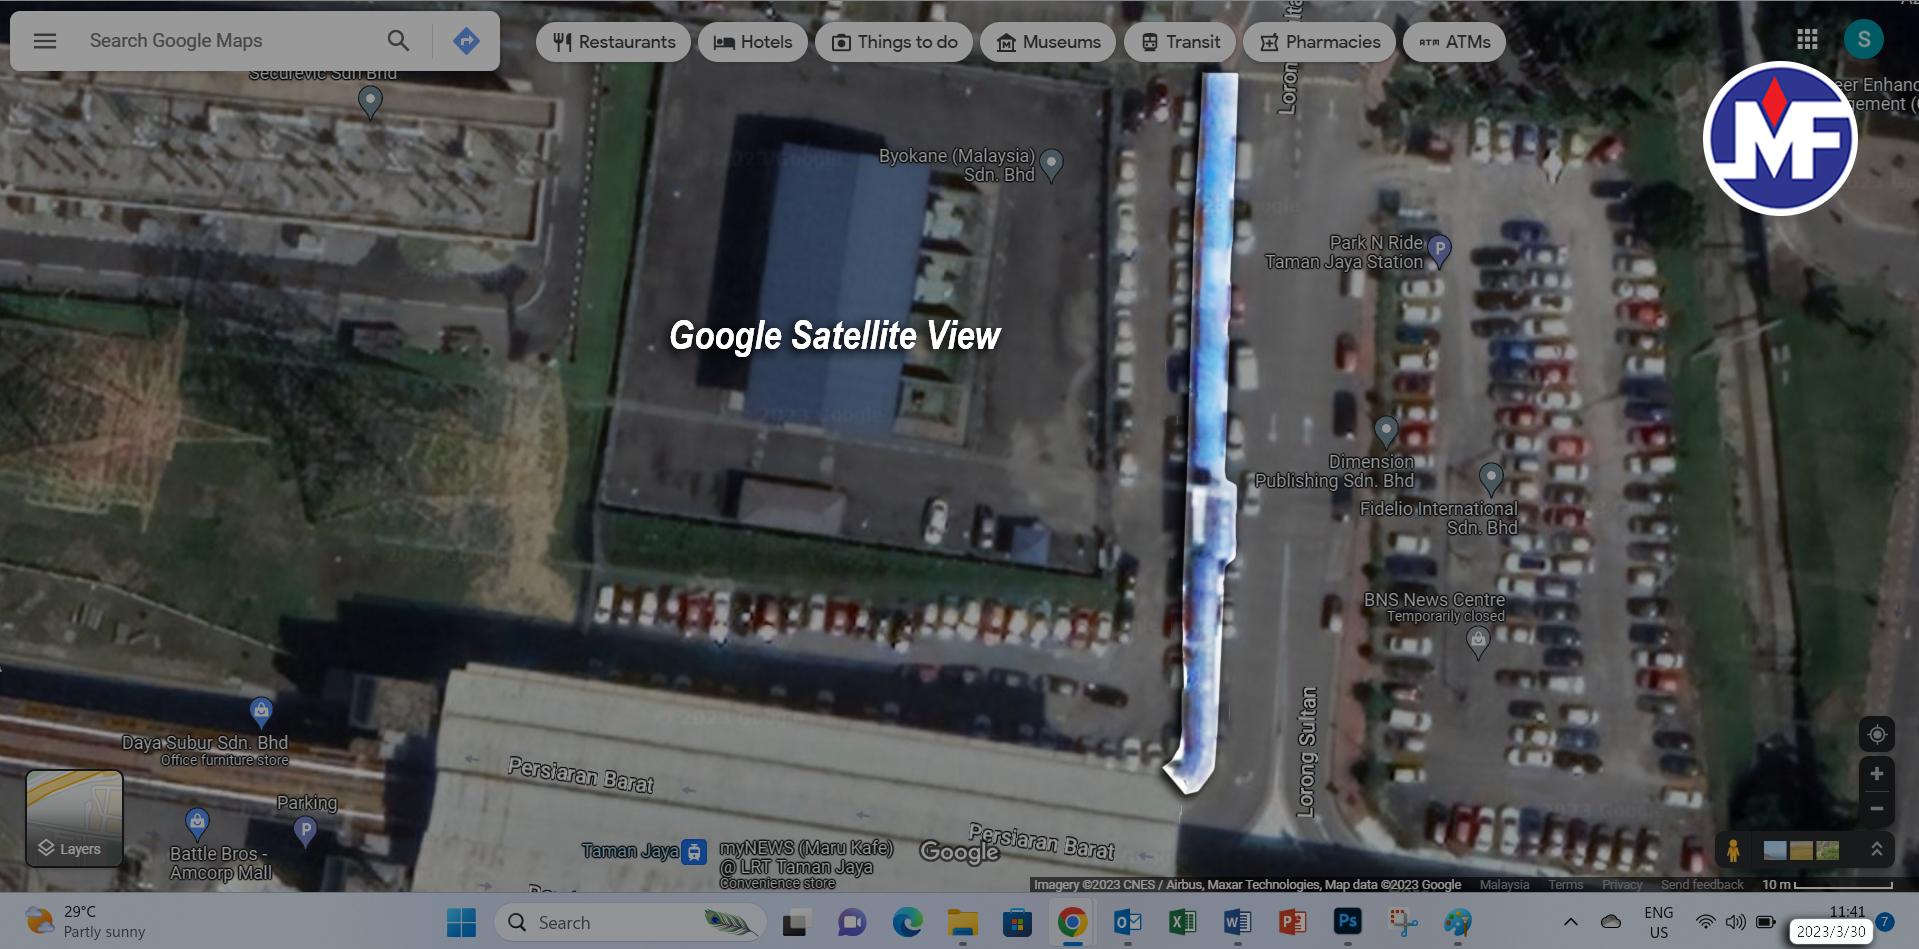Click the ENG US language indicator
Viewport: 1919px width, 949px height.
(1658, 922)
